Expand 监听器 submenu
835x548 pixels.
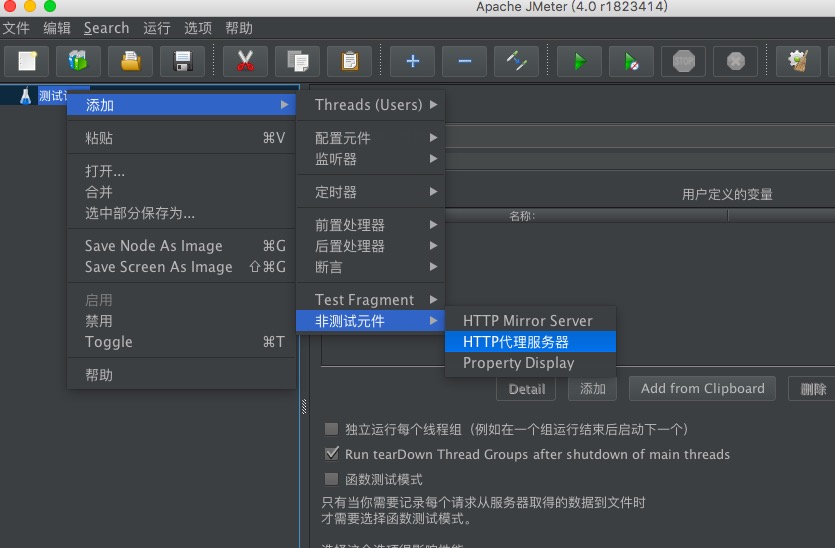click(371, 159)
